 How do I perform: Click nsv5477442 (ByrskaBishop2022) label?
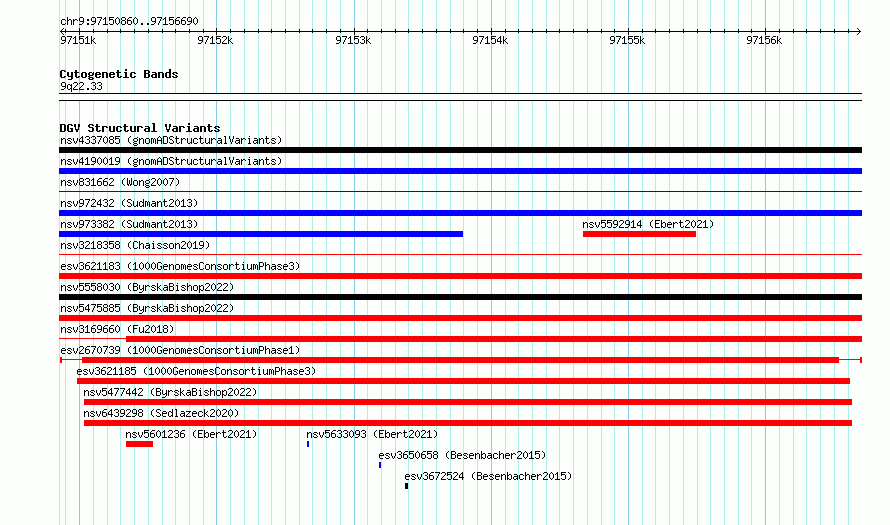pyautogui.click(x=170, y=392)
